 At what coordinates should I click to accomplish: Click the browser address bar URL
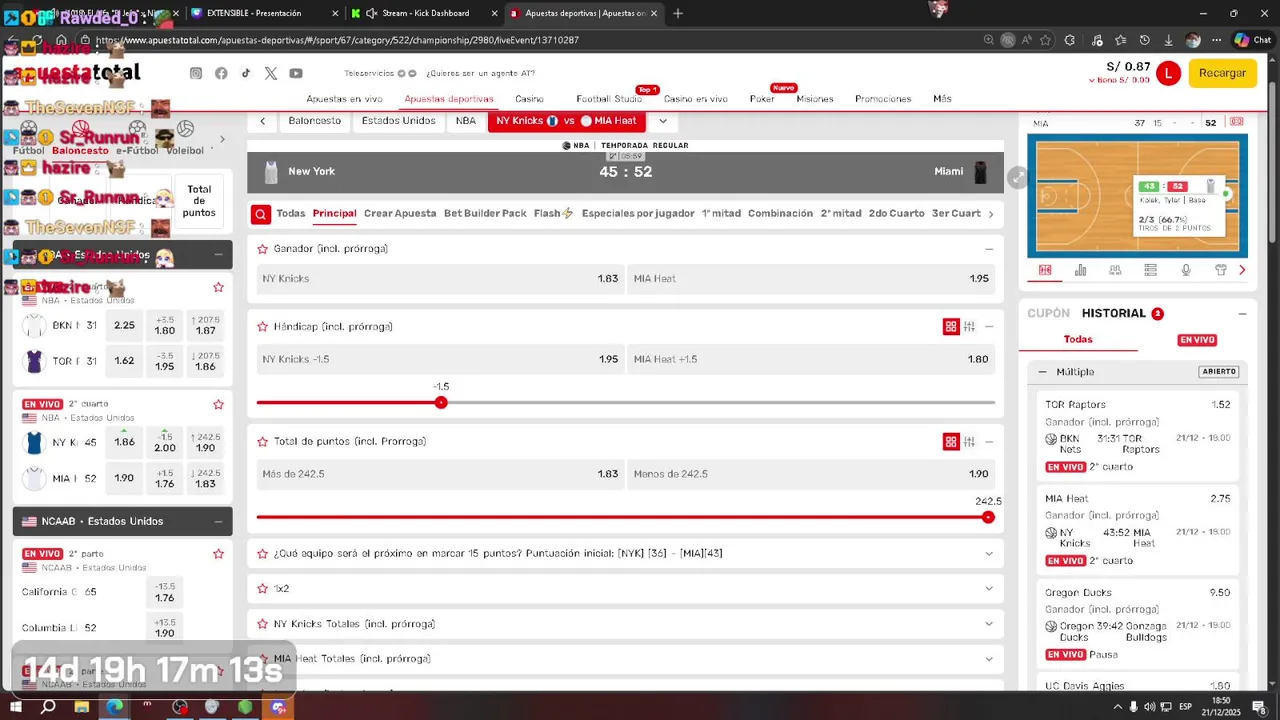click(337, 40)
